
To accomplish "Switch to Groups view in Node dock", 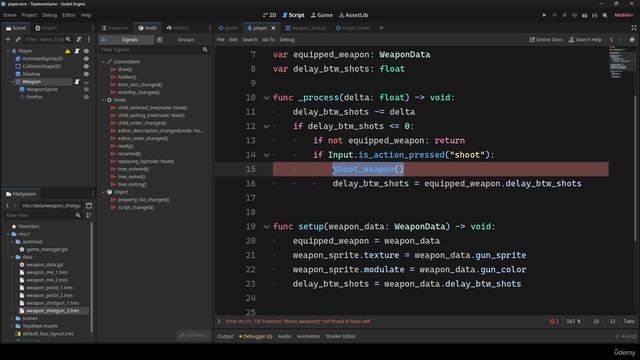I will point(186,40).
